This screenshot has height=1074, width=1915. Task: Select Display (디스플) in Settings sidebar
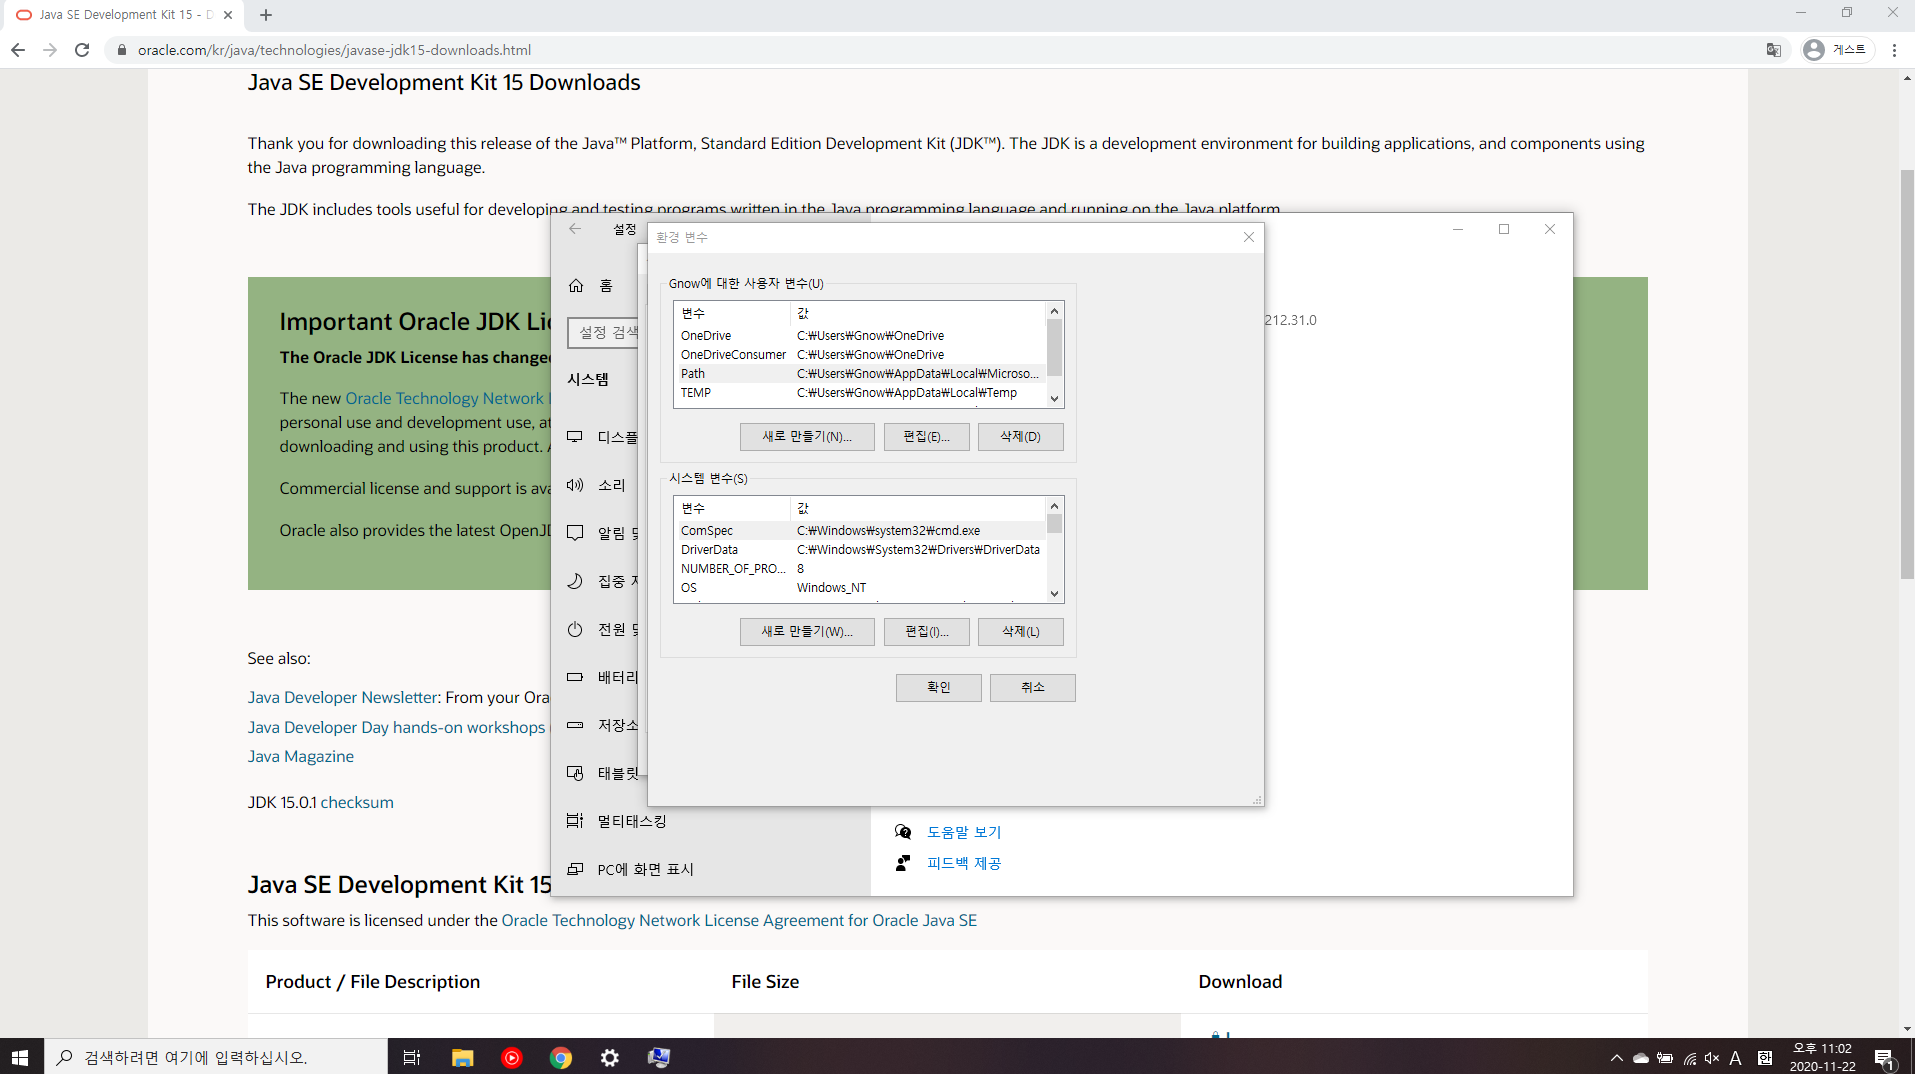tap(602, 437)
